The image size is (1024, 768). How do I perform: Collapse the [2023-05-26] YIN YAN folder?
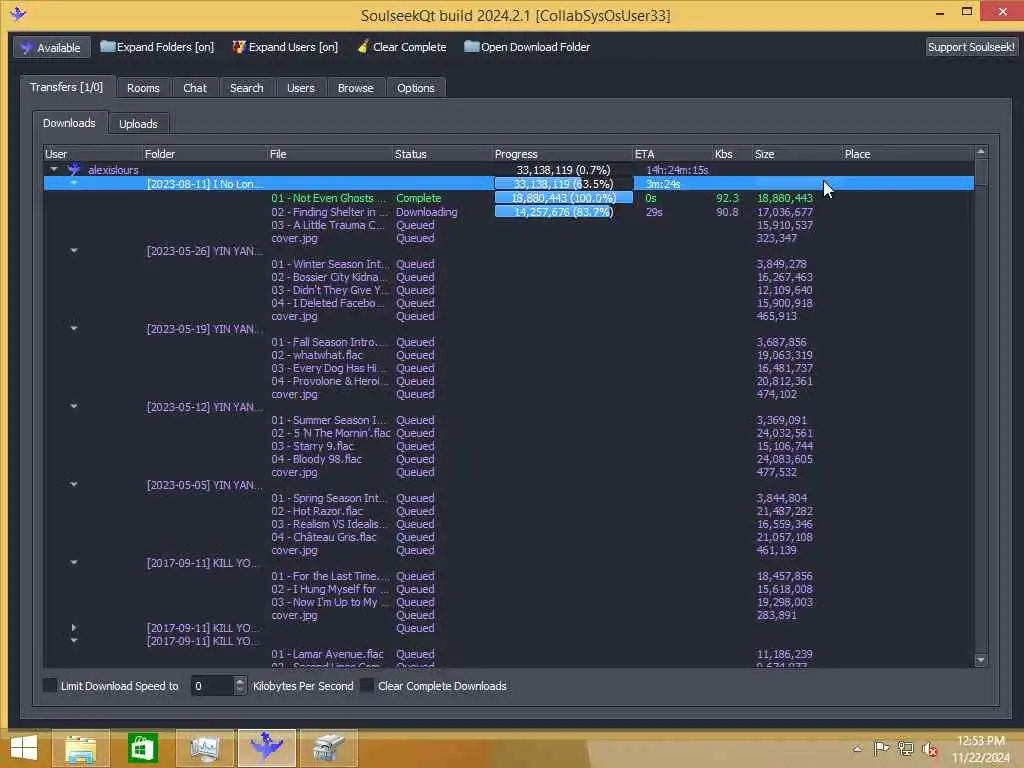coord(74,250)
